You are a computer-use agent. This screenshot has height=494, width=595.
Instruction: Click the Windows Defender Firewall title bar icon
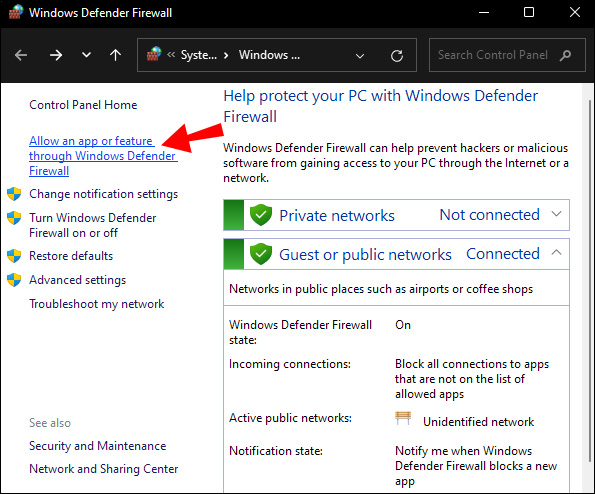[x=16, y=12]
